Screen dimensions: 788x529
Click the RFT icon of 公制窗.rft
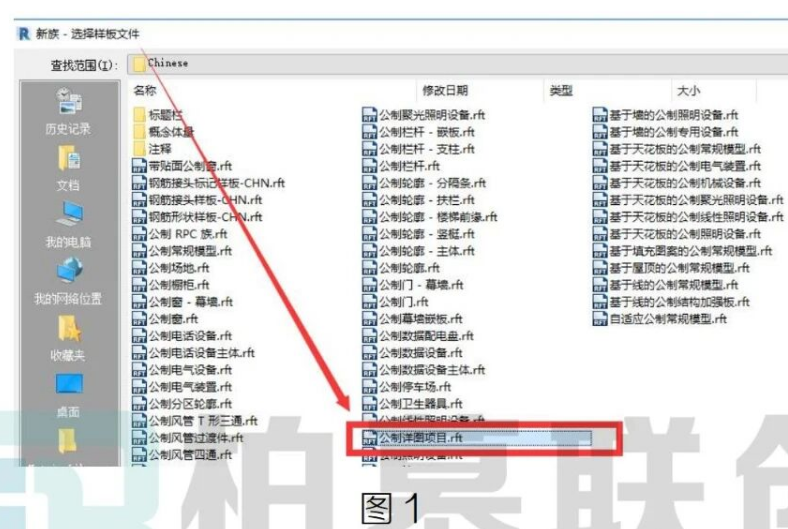coord(139,319)
